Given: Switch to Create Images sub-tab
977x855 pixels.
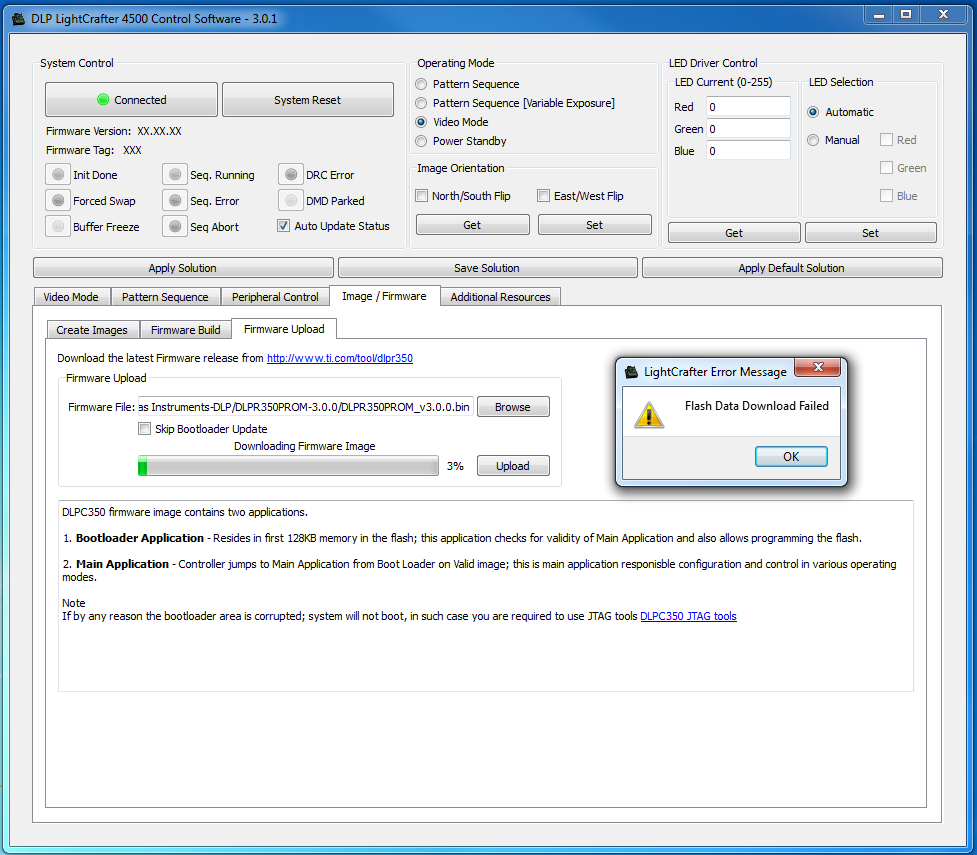Looking at the screenshot, I should coord(92,330).
